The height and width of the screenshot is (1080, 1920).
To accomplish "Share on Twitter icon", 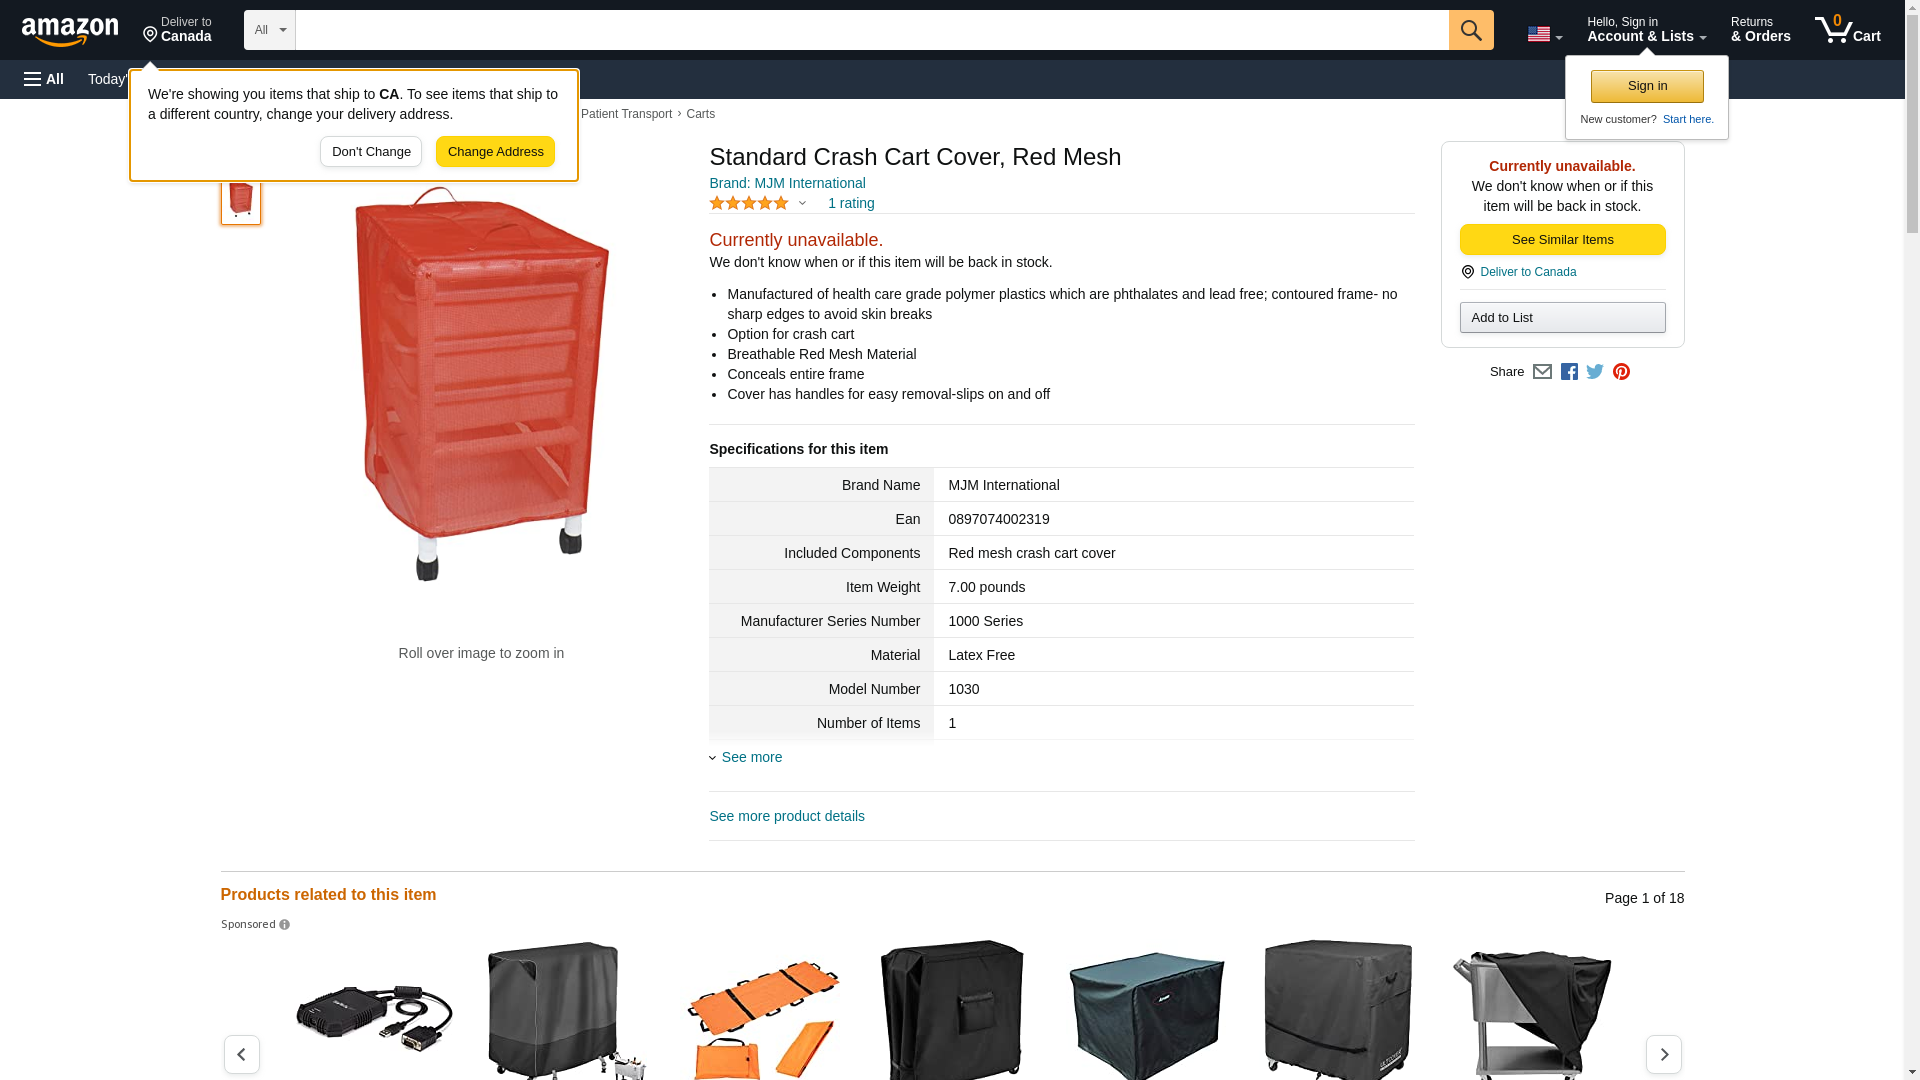I will click(1595, 372).
